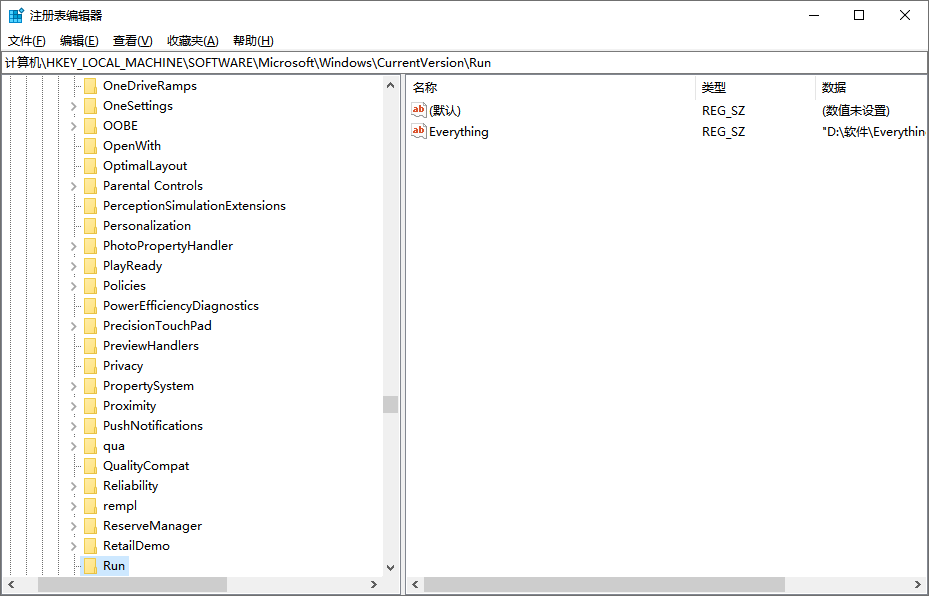Click the Run folder icon
This screenshot has width=929, height=596.
coord(90,566)
